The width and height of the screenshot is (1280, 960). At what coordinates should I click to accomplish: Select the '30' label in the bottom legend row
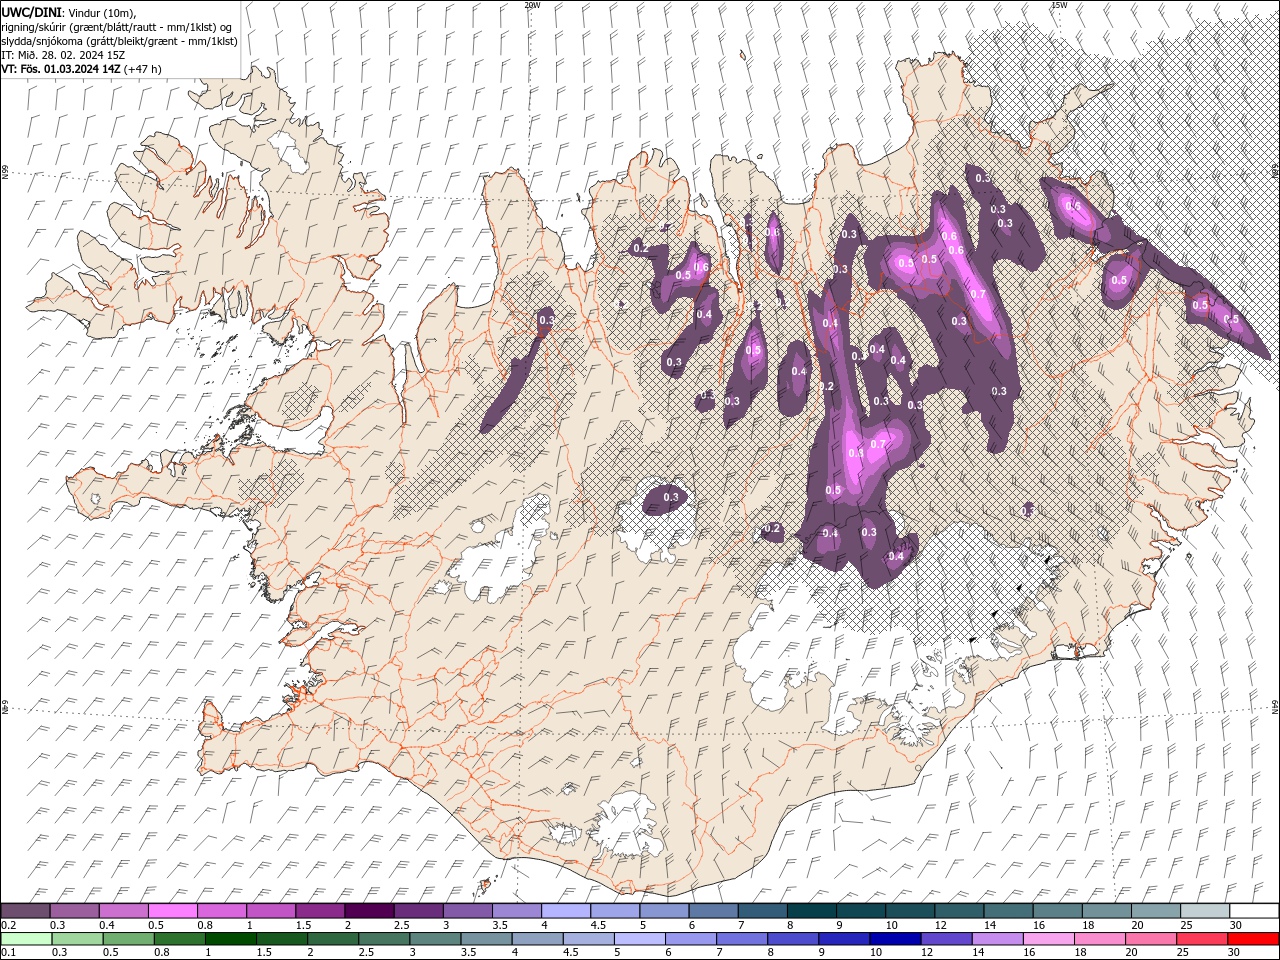(1232, 953)
